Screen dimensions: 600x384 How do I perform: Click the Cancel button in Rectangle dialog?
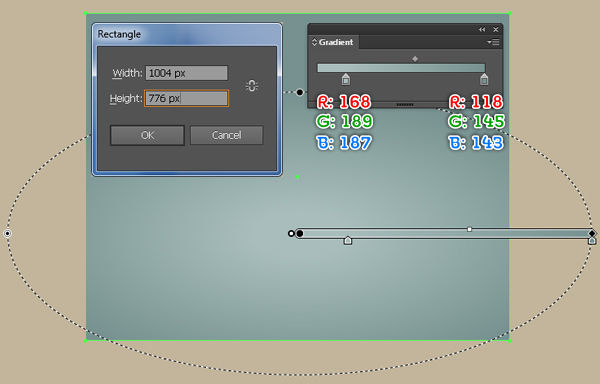coord(227,135)
